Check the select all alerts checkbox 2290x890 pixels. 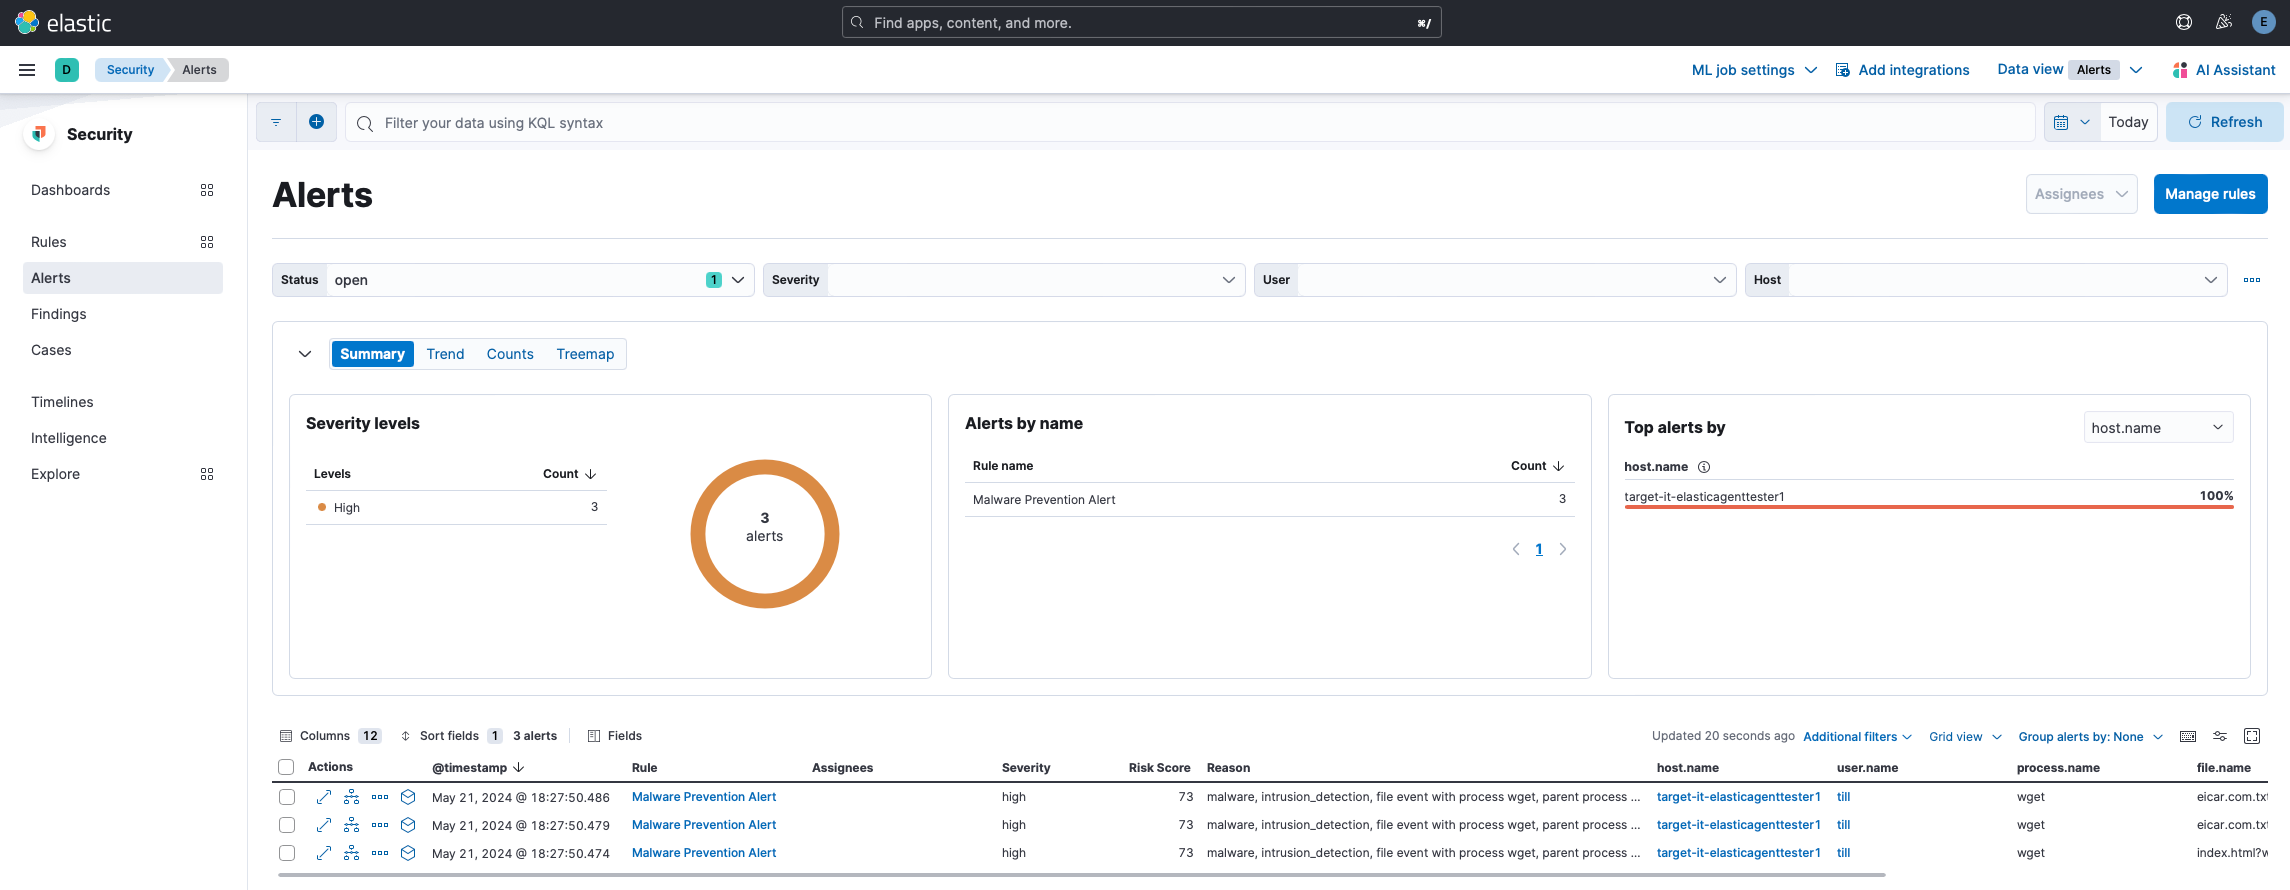tap(286, 767)
